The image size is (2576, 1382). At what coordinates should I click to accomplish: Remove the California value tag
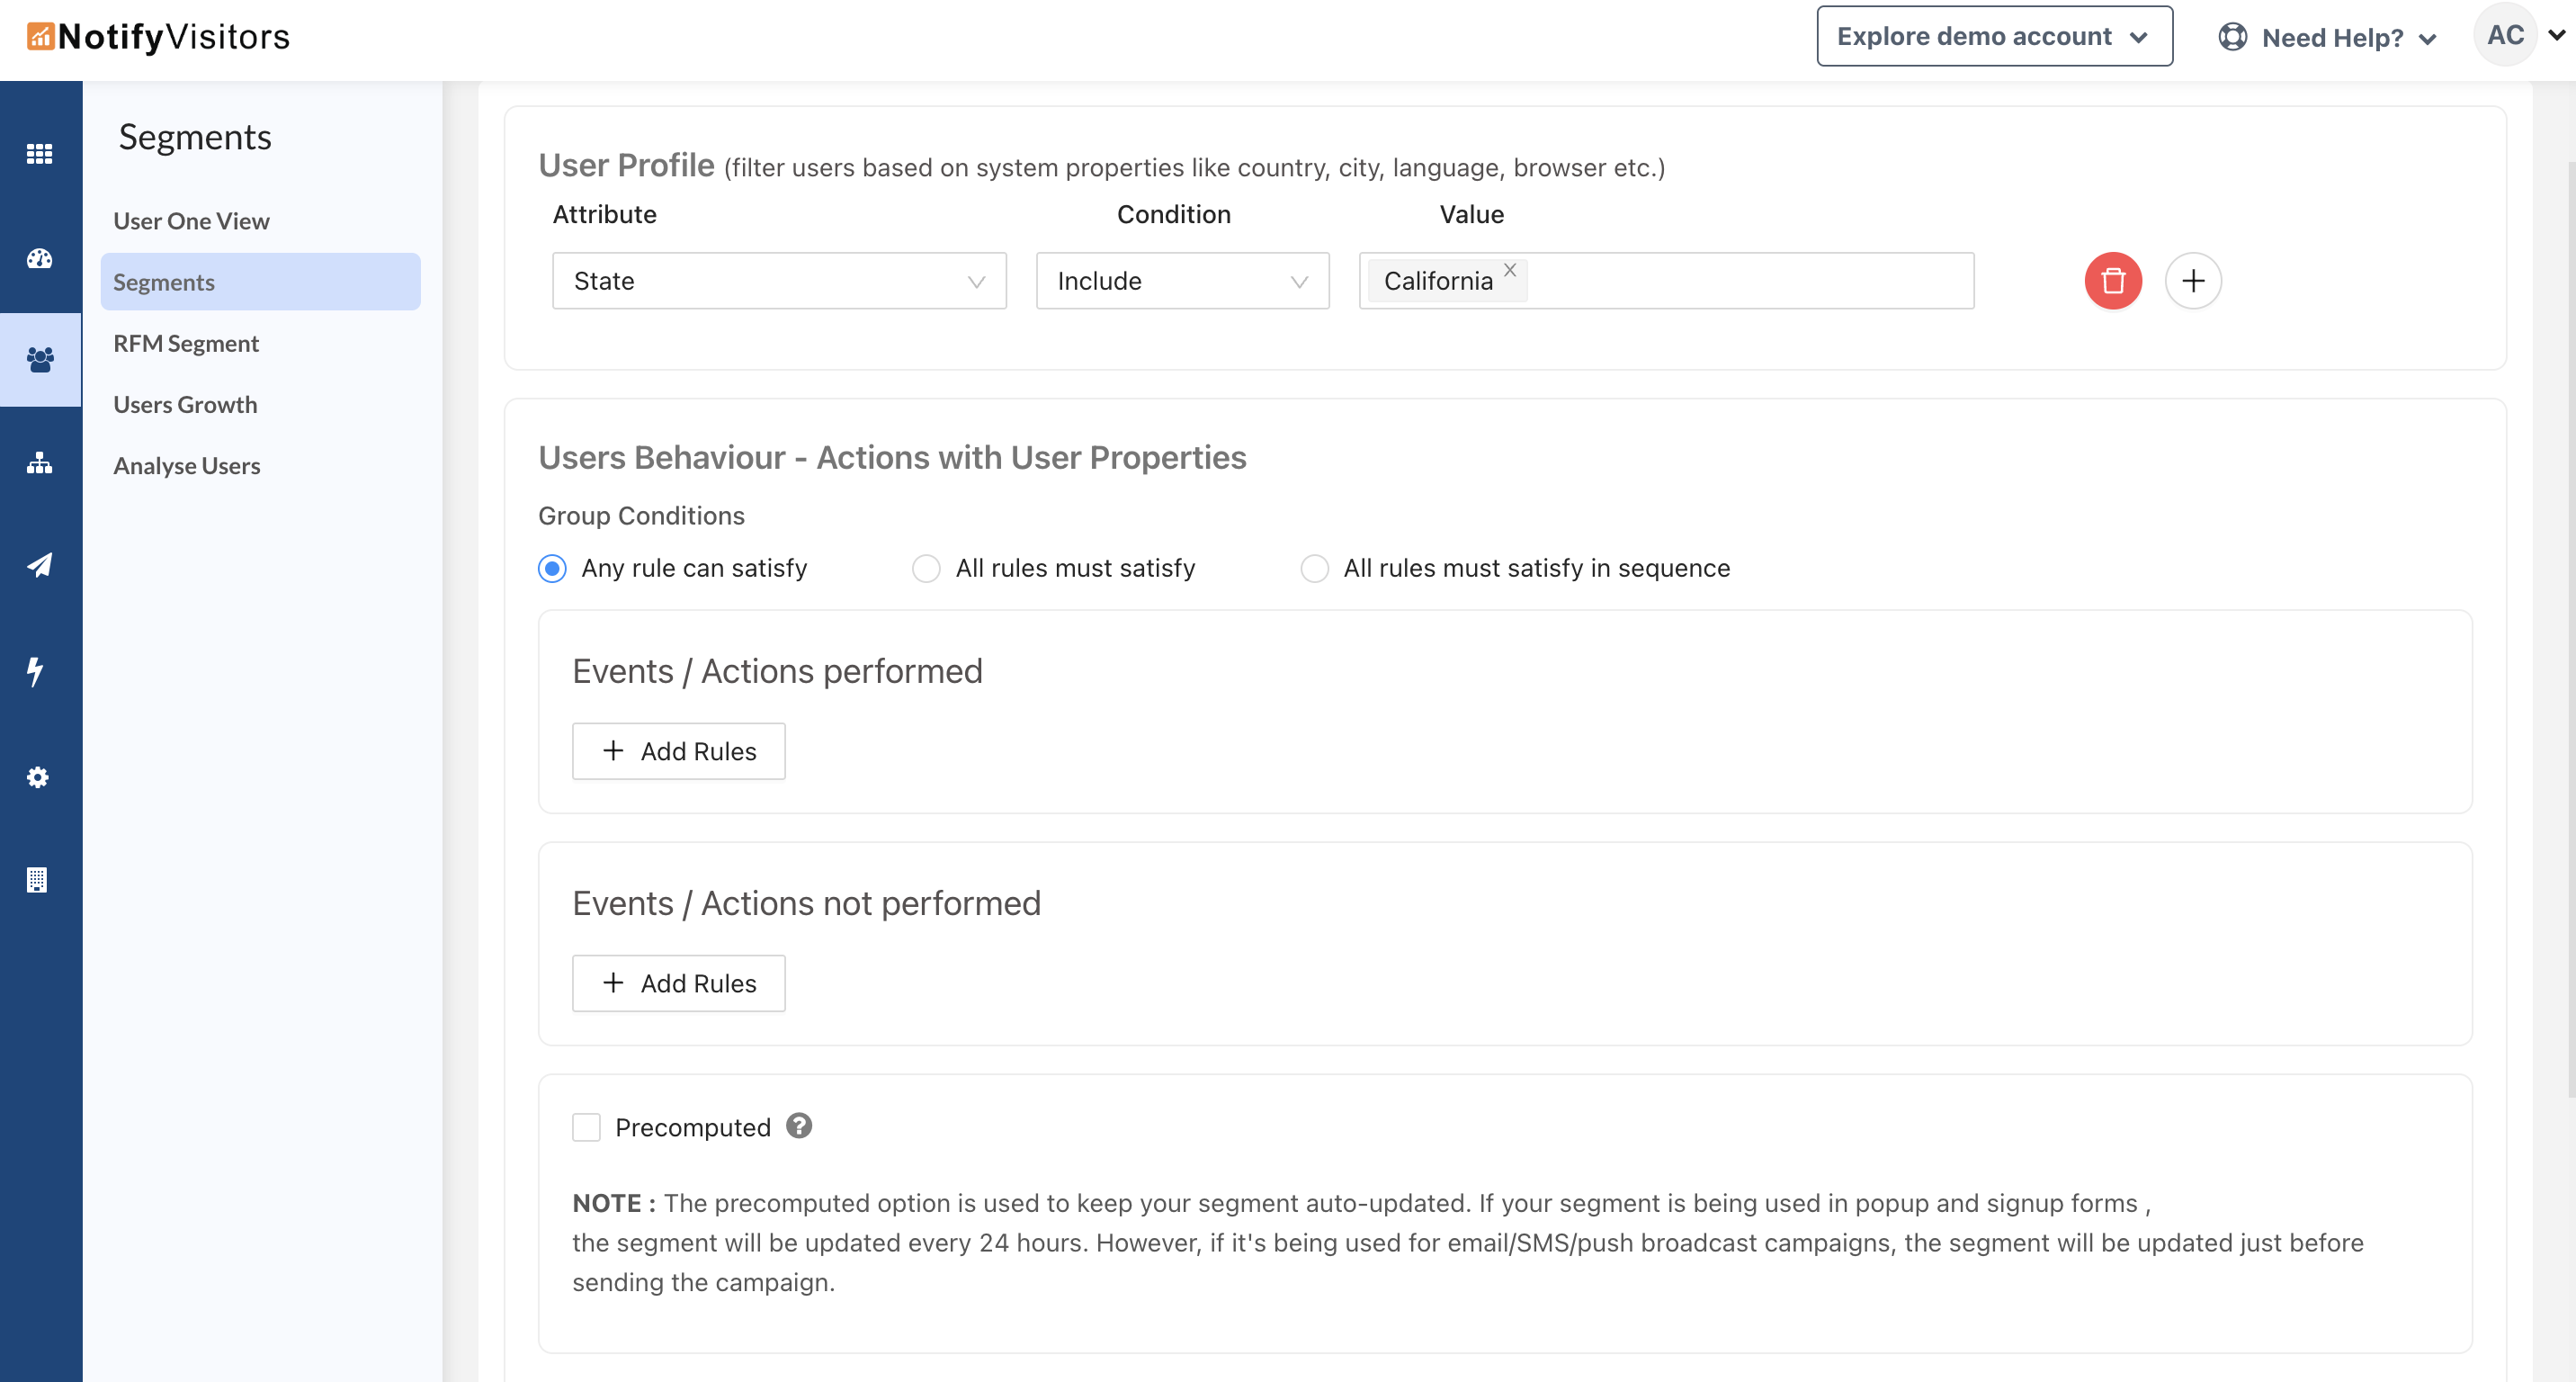pos(1510,270)
